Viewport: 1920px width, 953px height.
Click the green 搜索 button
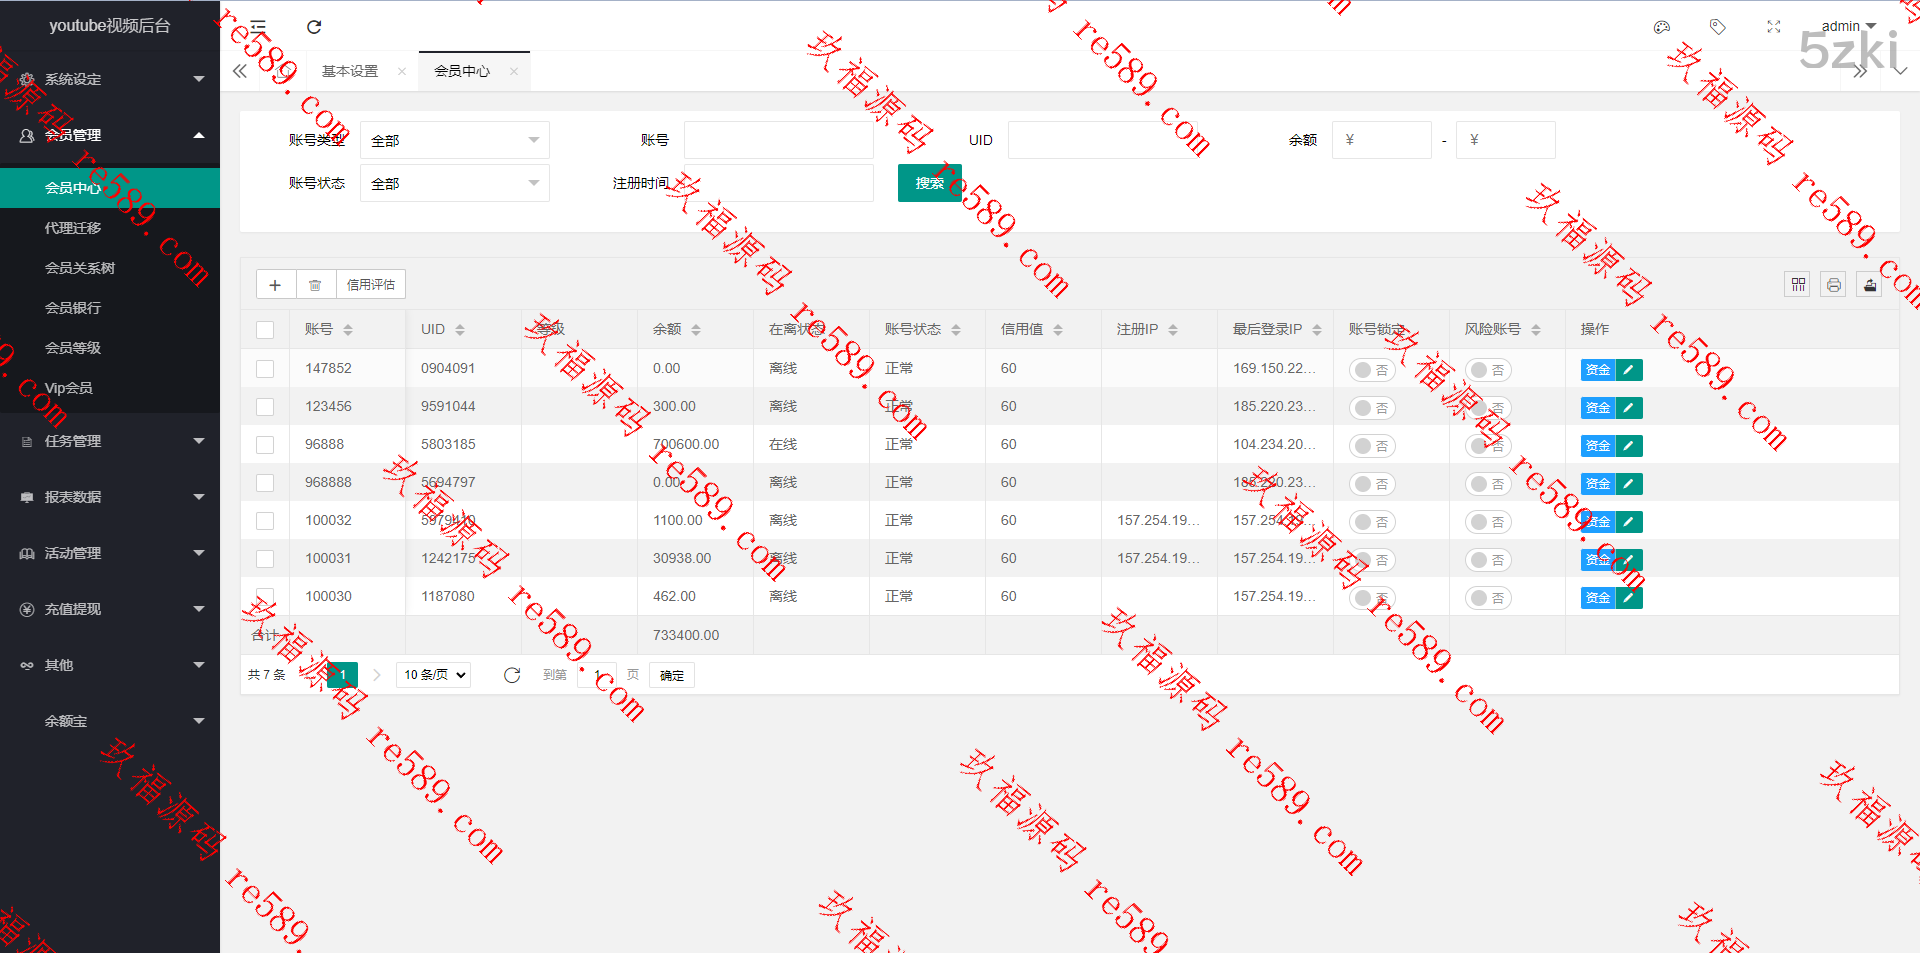click(929, 183)
